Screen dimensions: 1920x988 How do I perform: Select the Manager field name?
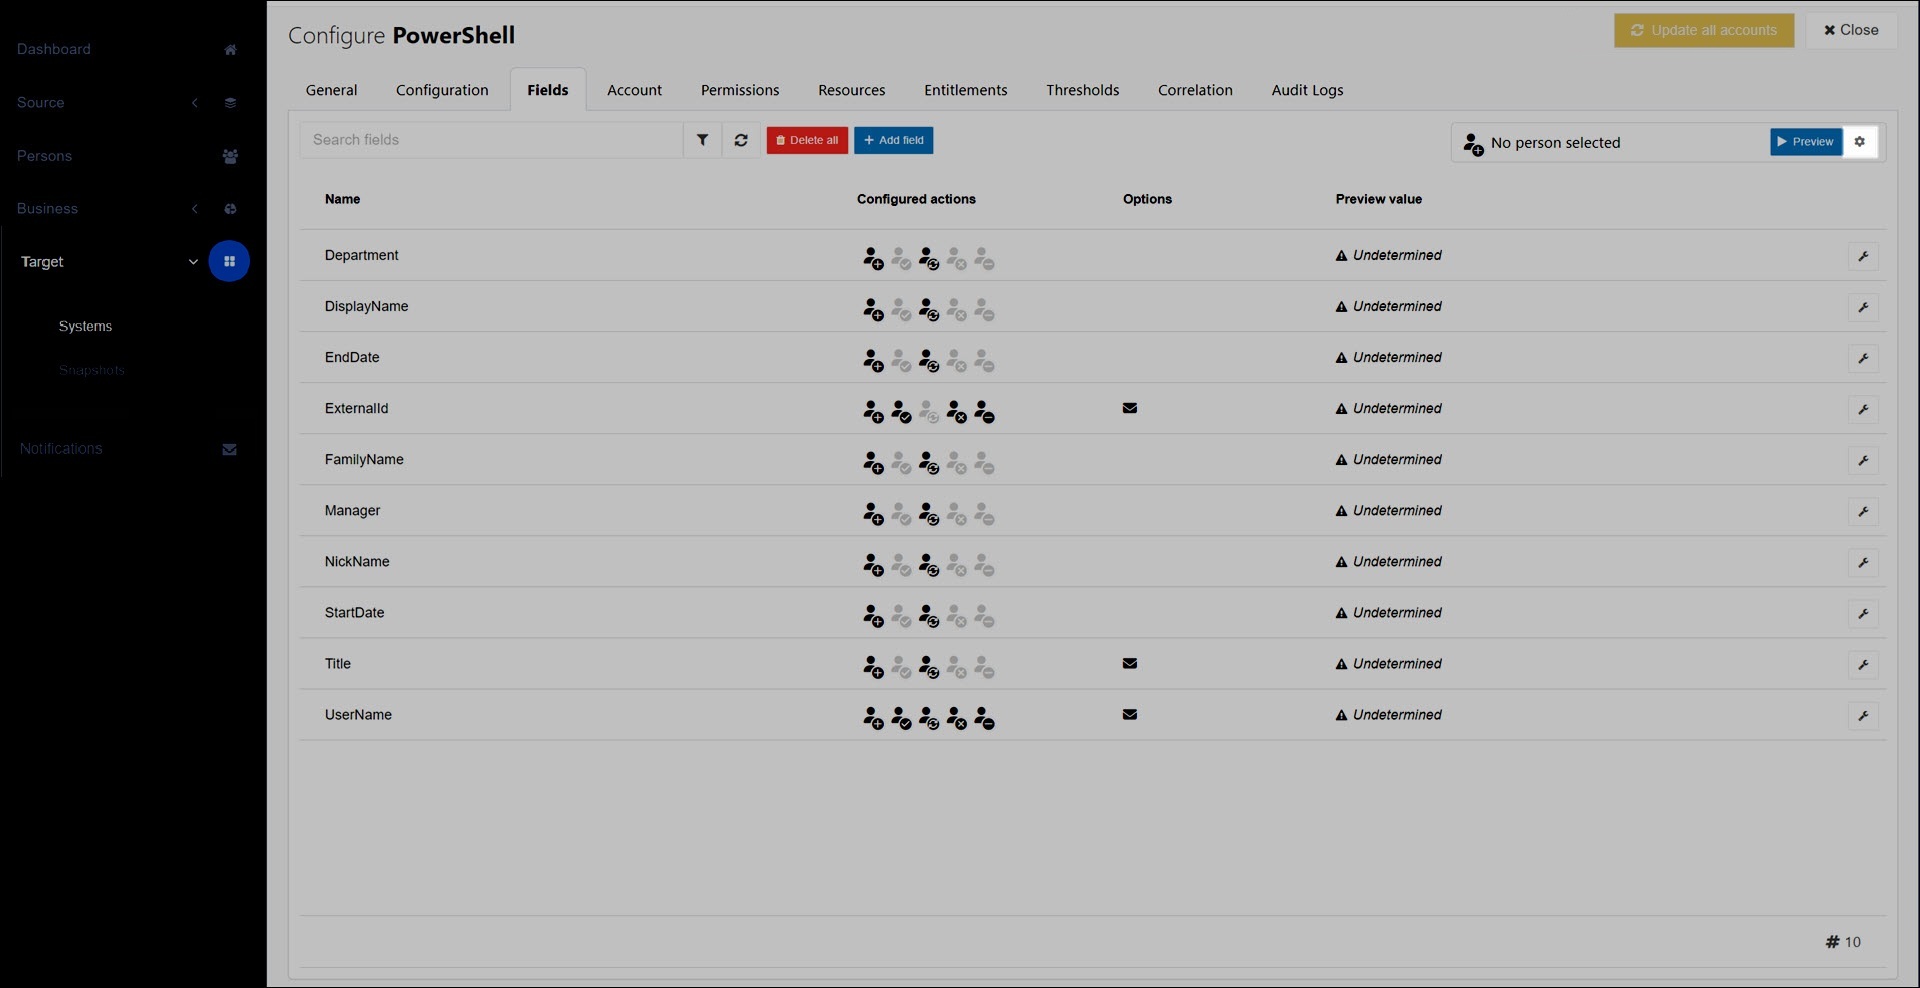pos(352,510)
